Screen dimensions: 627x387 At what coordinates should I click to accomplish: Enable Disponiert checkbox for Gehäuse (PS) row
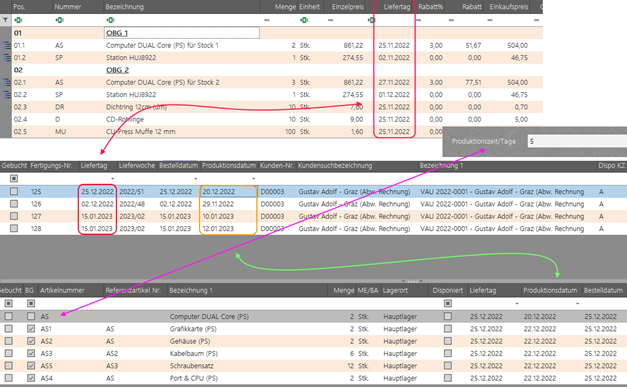[x=448, y=341]
